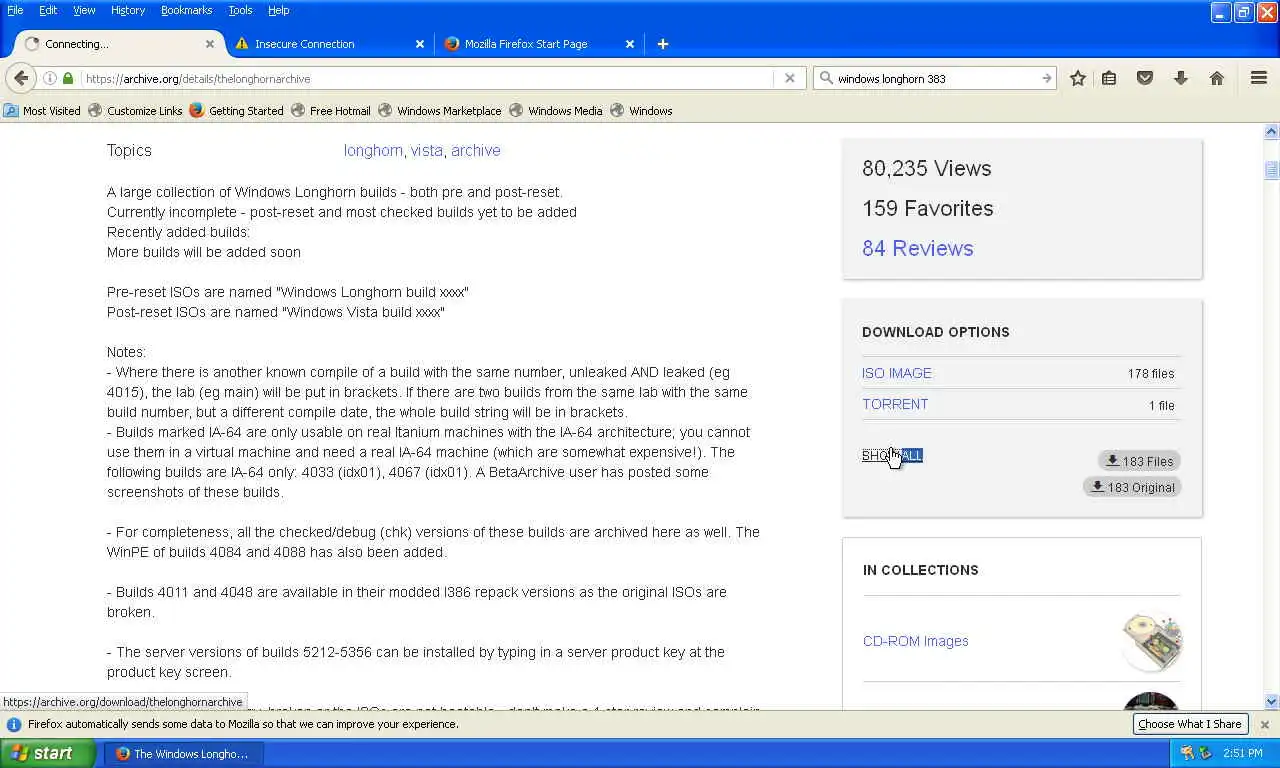This screenshot has height=768, width=1280.
Task: Go to the Firefox Home icon
Action: pos(1217,78)
